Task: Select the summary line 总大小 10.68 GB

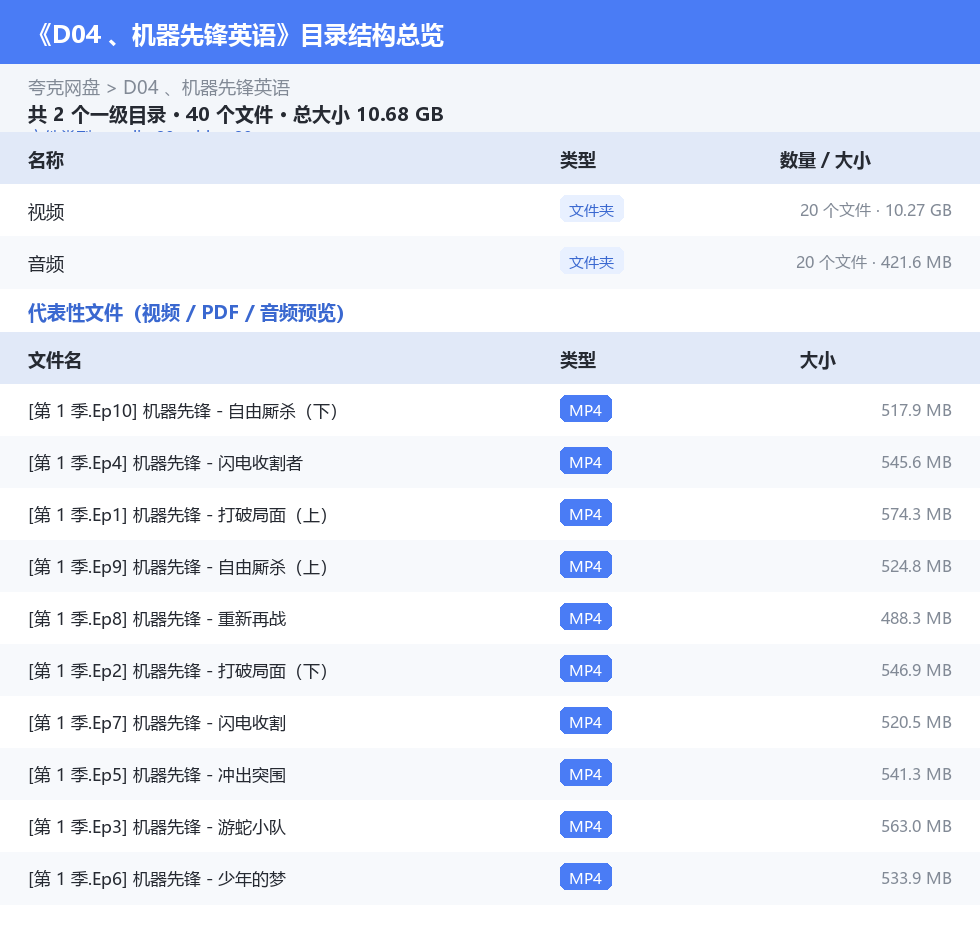Action: click(x=368, y=114)
